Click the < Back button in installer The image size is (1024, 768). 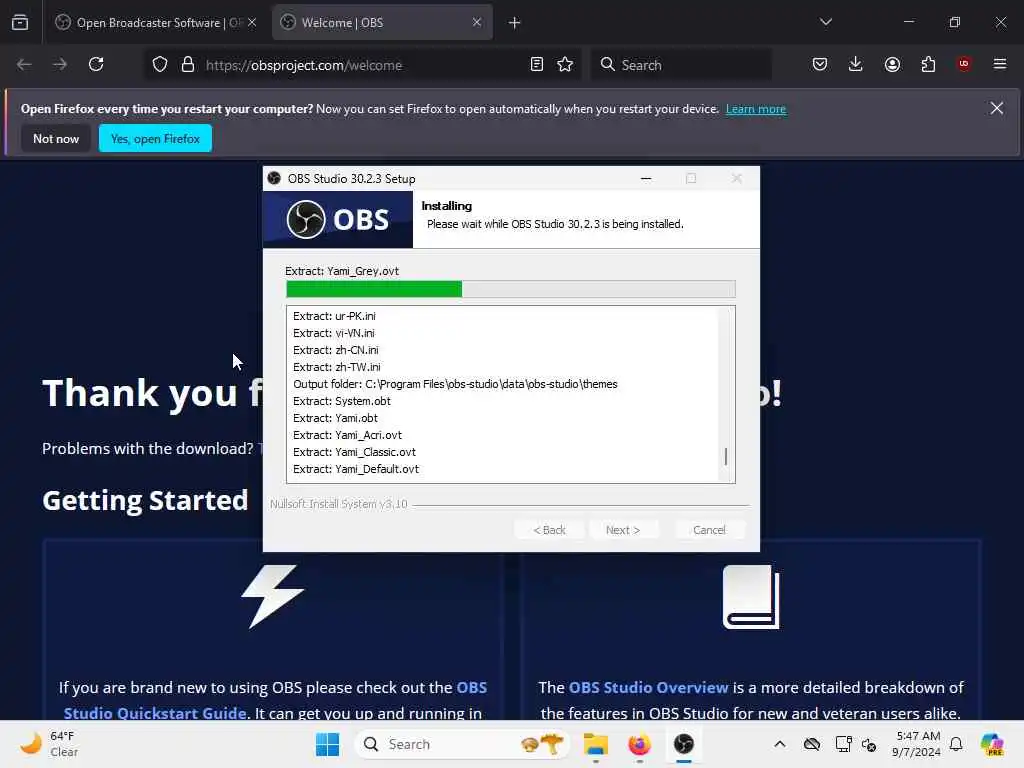(549, 530)
